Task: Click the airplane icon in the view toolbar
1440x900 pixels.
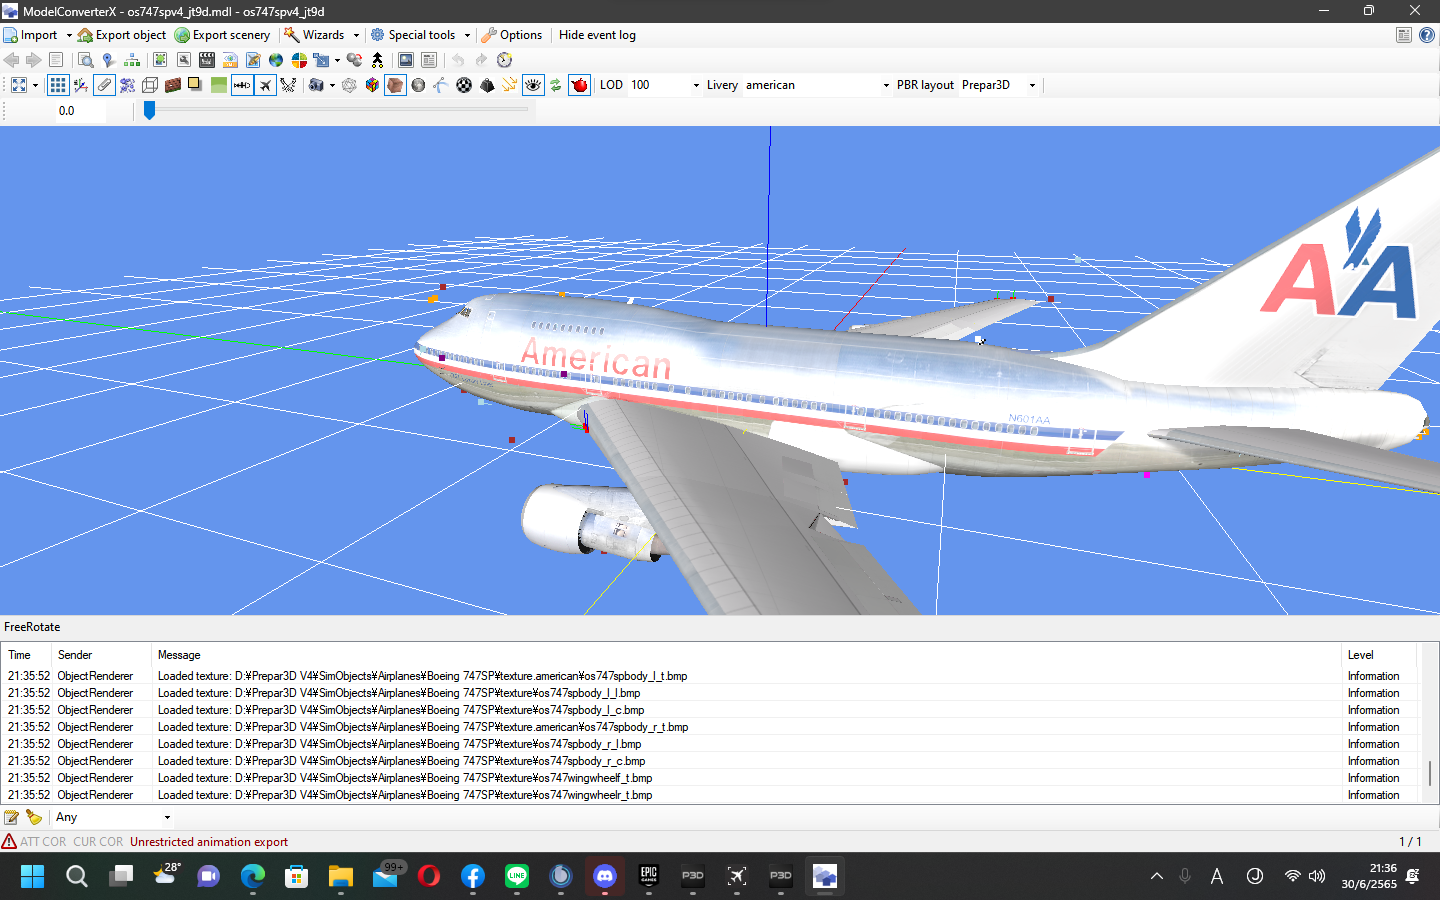Action: click(265, 85)
